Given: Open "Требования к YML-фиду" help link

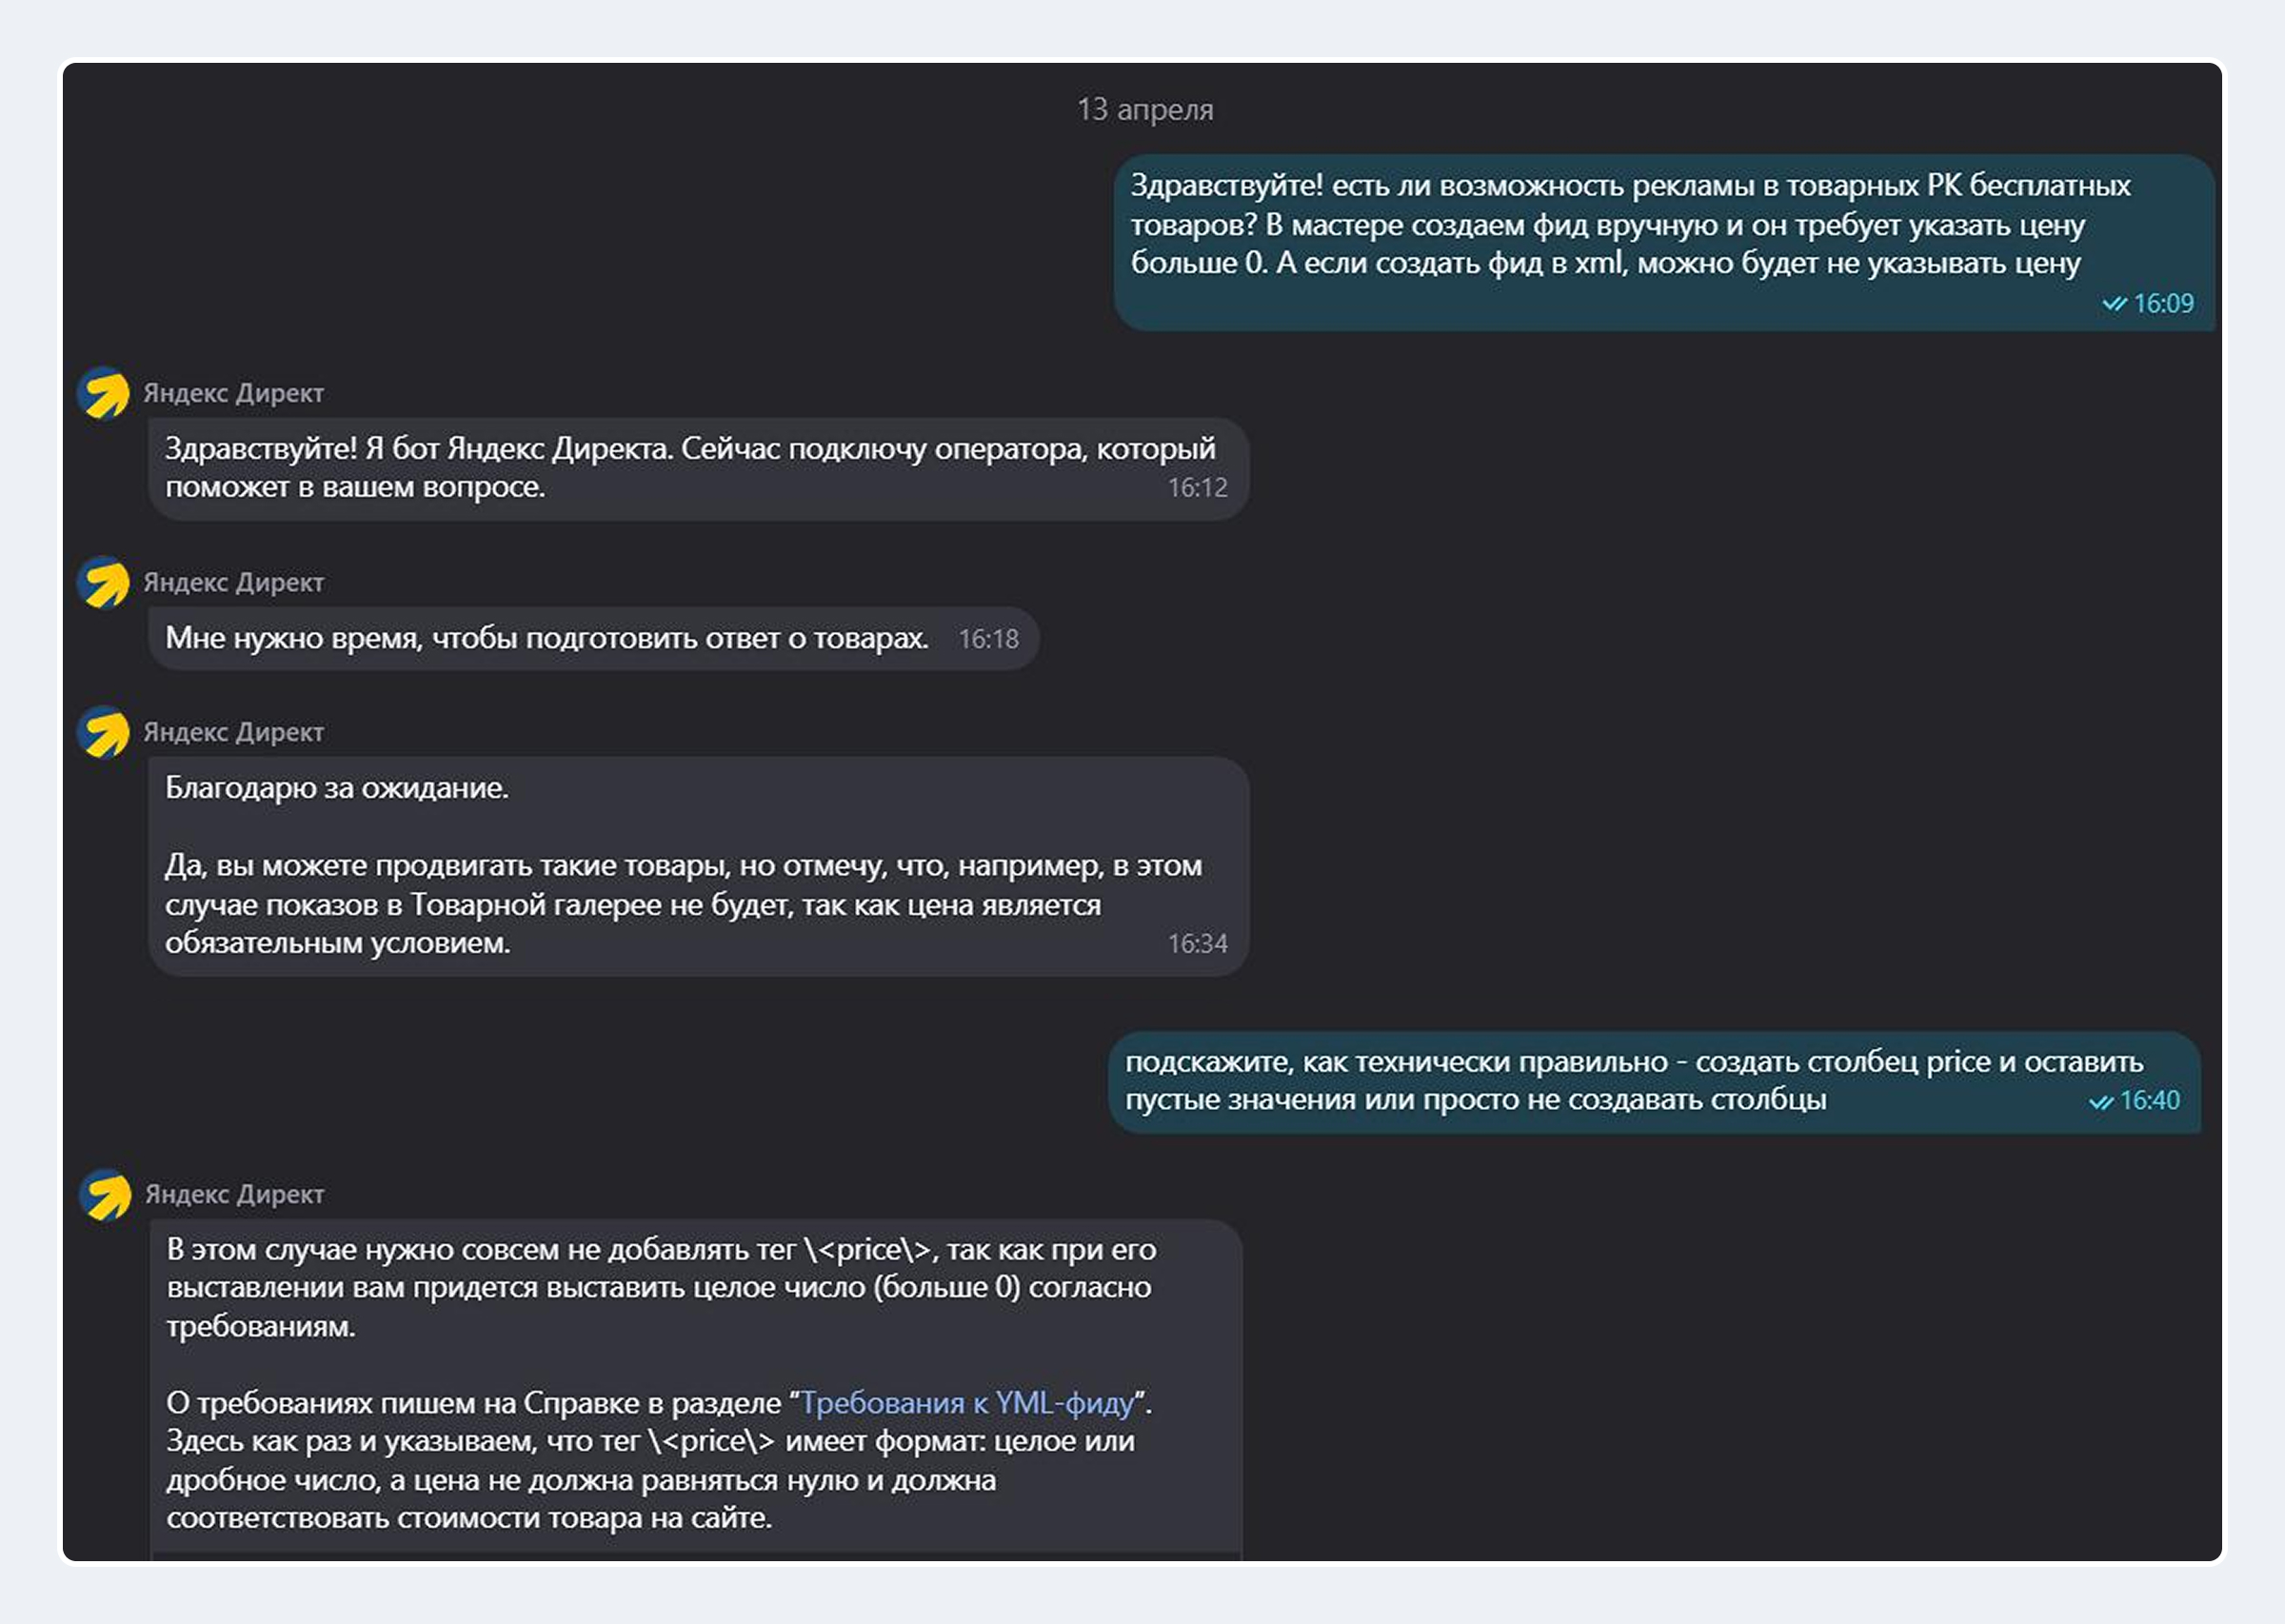Looking at the screenshot, I should (968, 1403).
